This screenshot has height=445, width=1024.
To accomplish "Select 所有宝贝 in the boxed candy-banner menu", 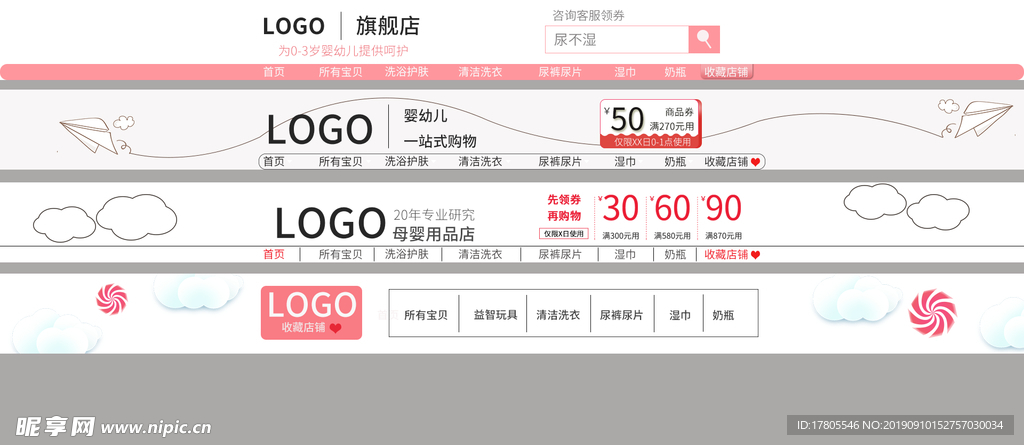I will tap(426, 315).
